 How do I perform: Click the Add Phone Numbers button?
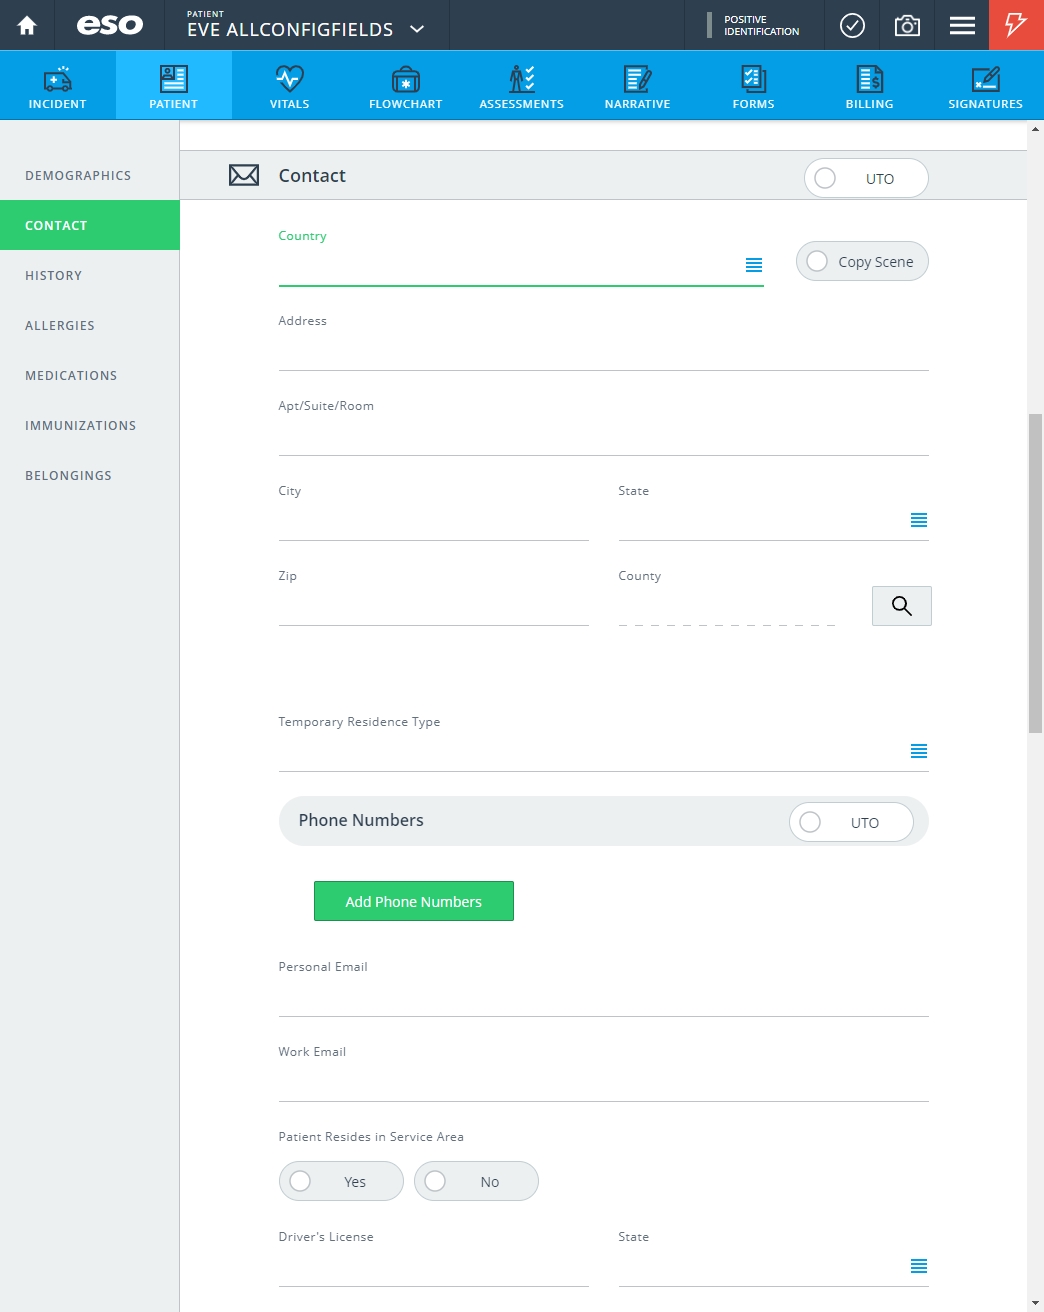click(414, 901)
